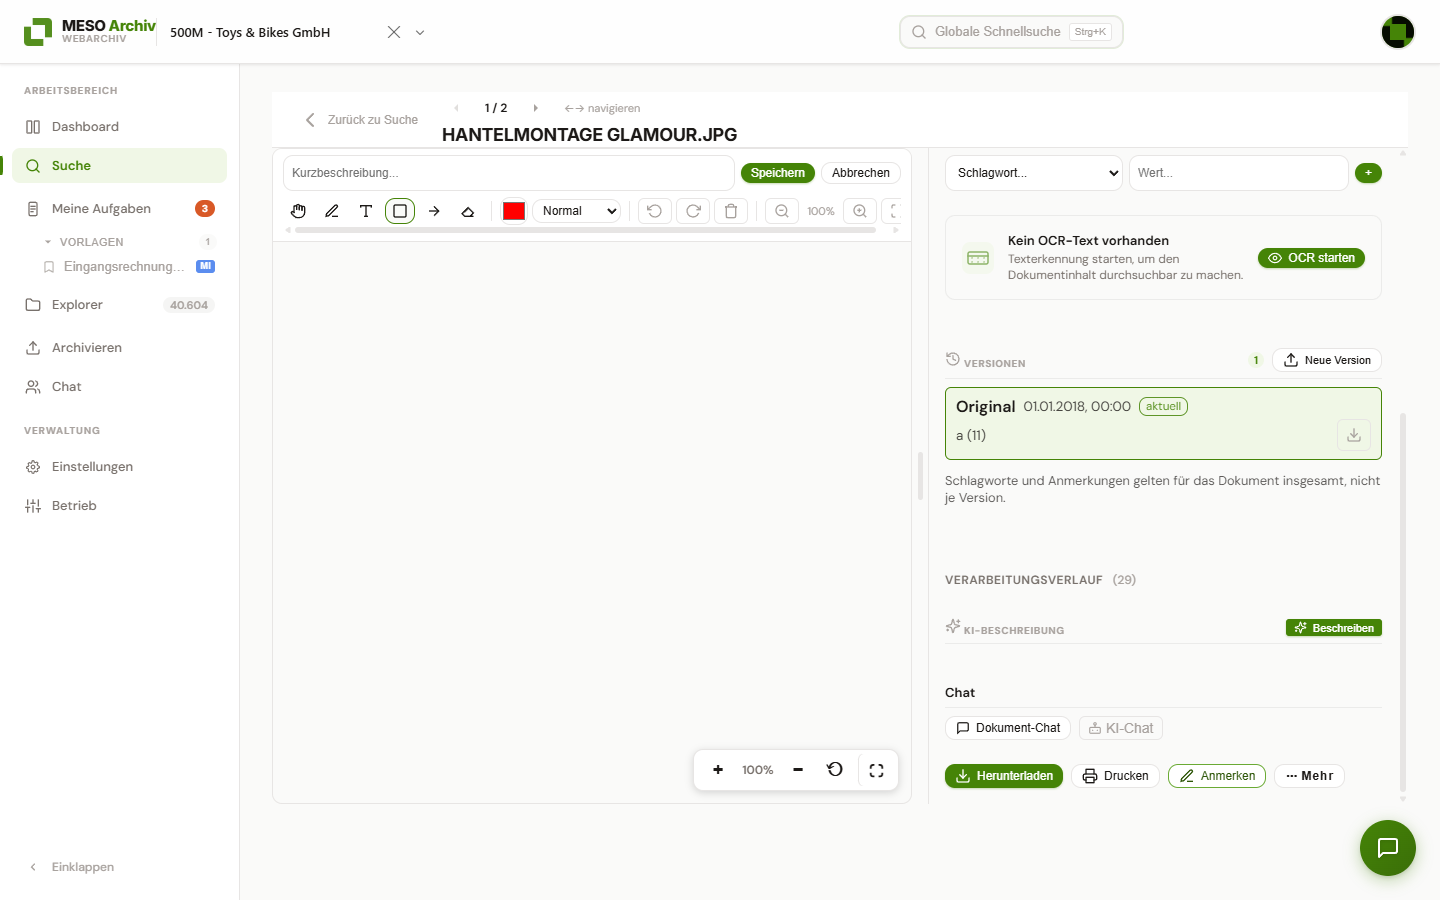Open Eingangsrechnung template item
1440x900 pixels.
[x=128, y=267]
